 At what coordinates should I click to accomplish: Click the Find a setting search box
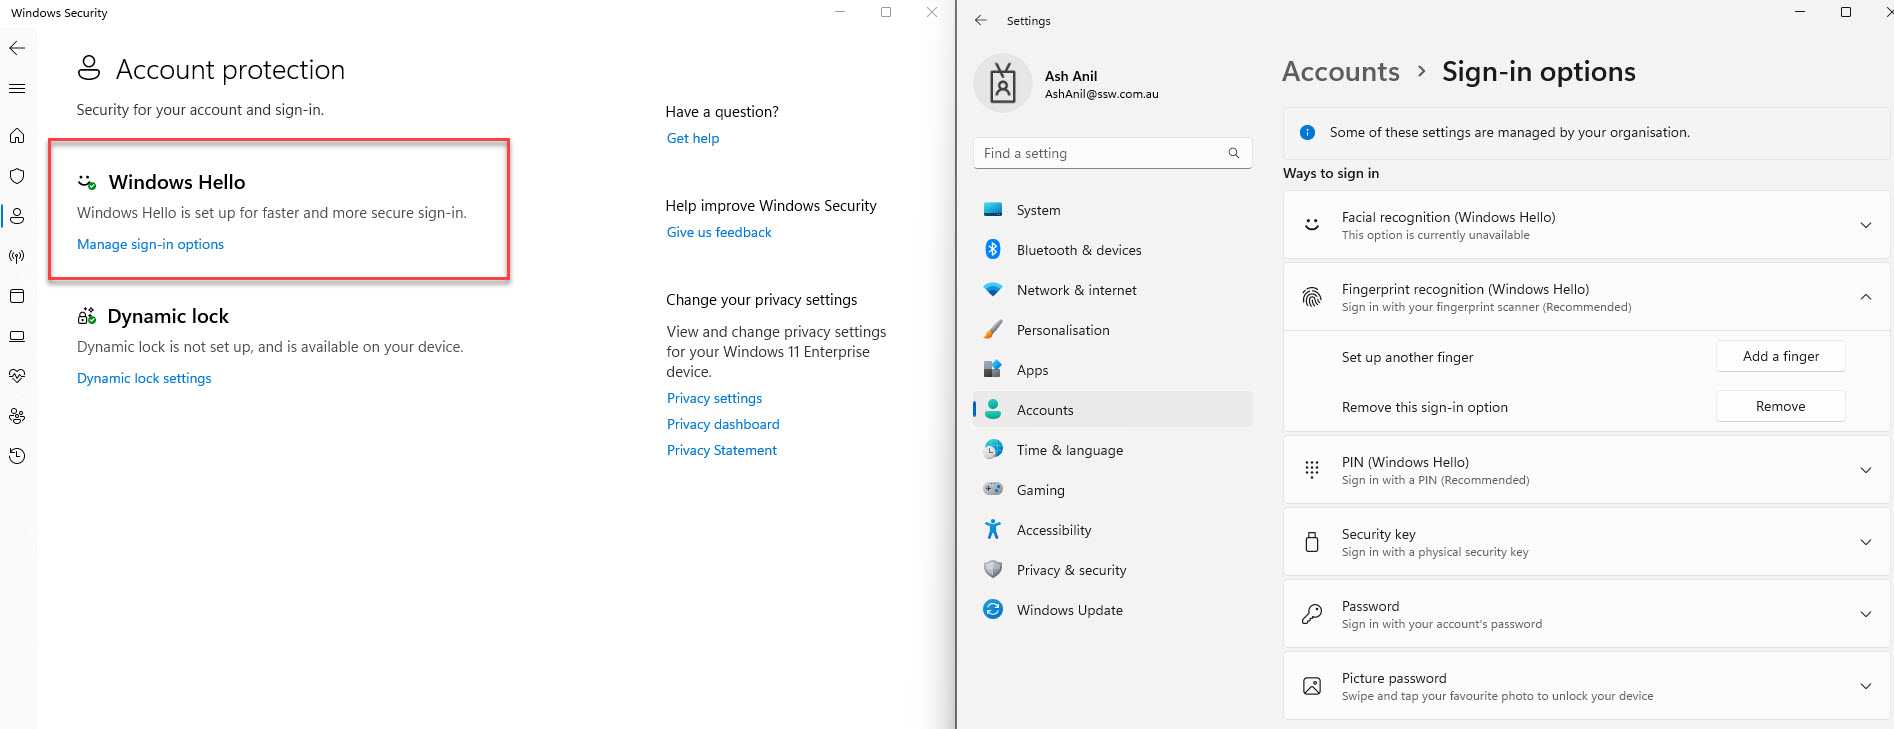pos(1100,153)
